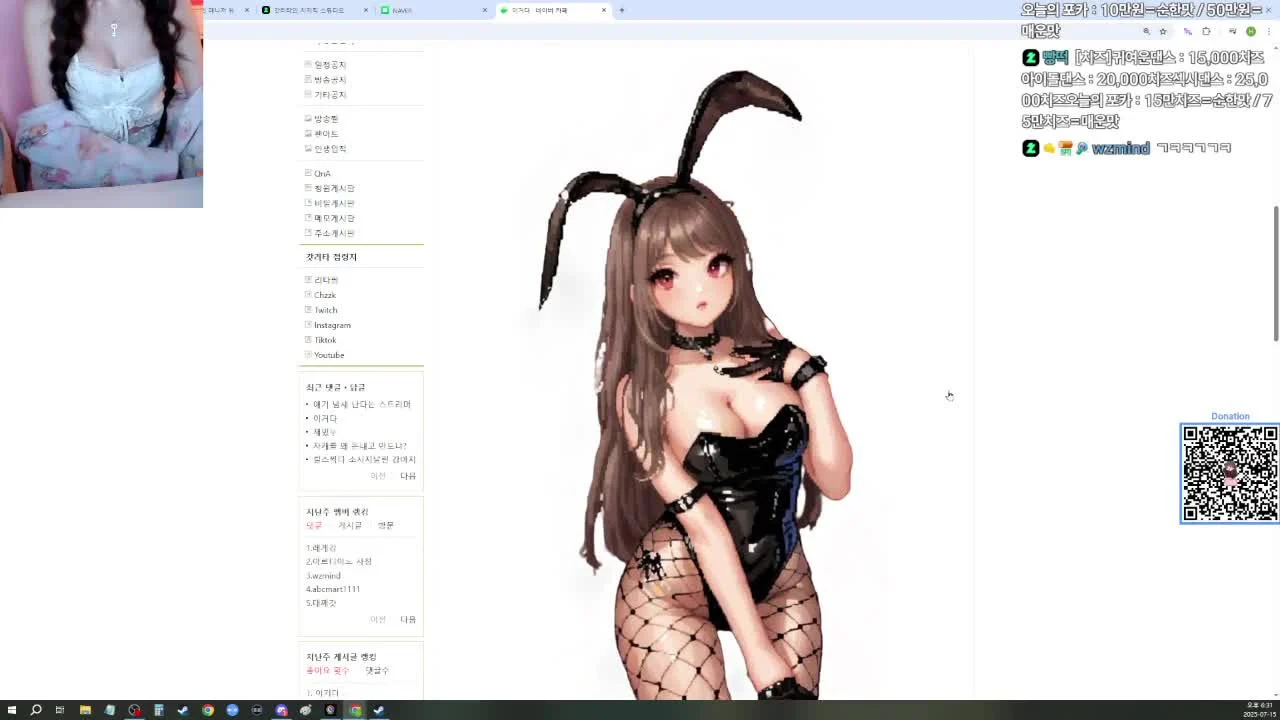Open Task View on the taskbar
The image size is (1280, 720).
60,710
